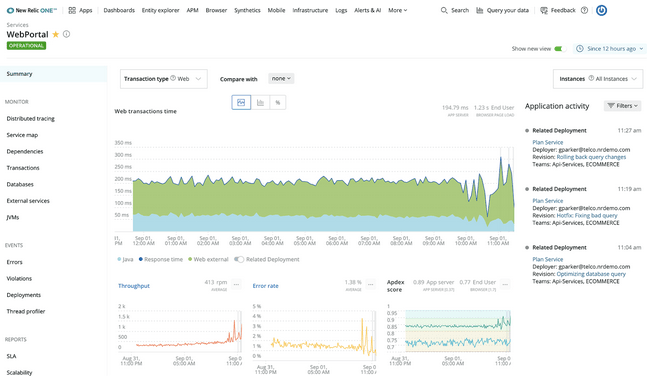Open the WebPortal info icon

(x=66, y=34)
